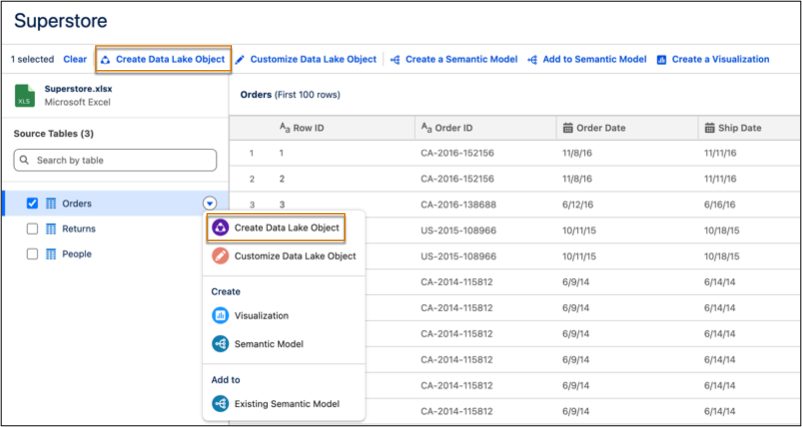
Task: Click Create a Semantic Model toolbar button
Action: [454, 59]
